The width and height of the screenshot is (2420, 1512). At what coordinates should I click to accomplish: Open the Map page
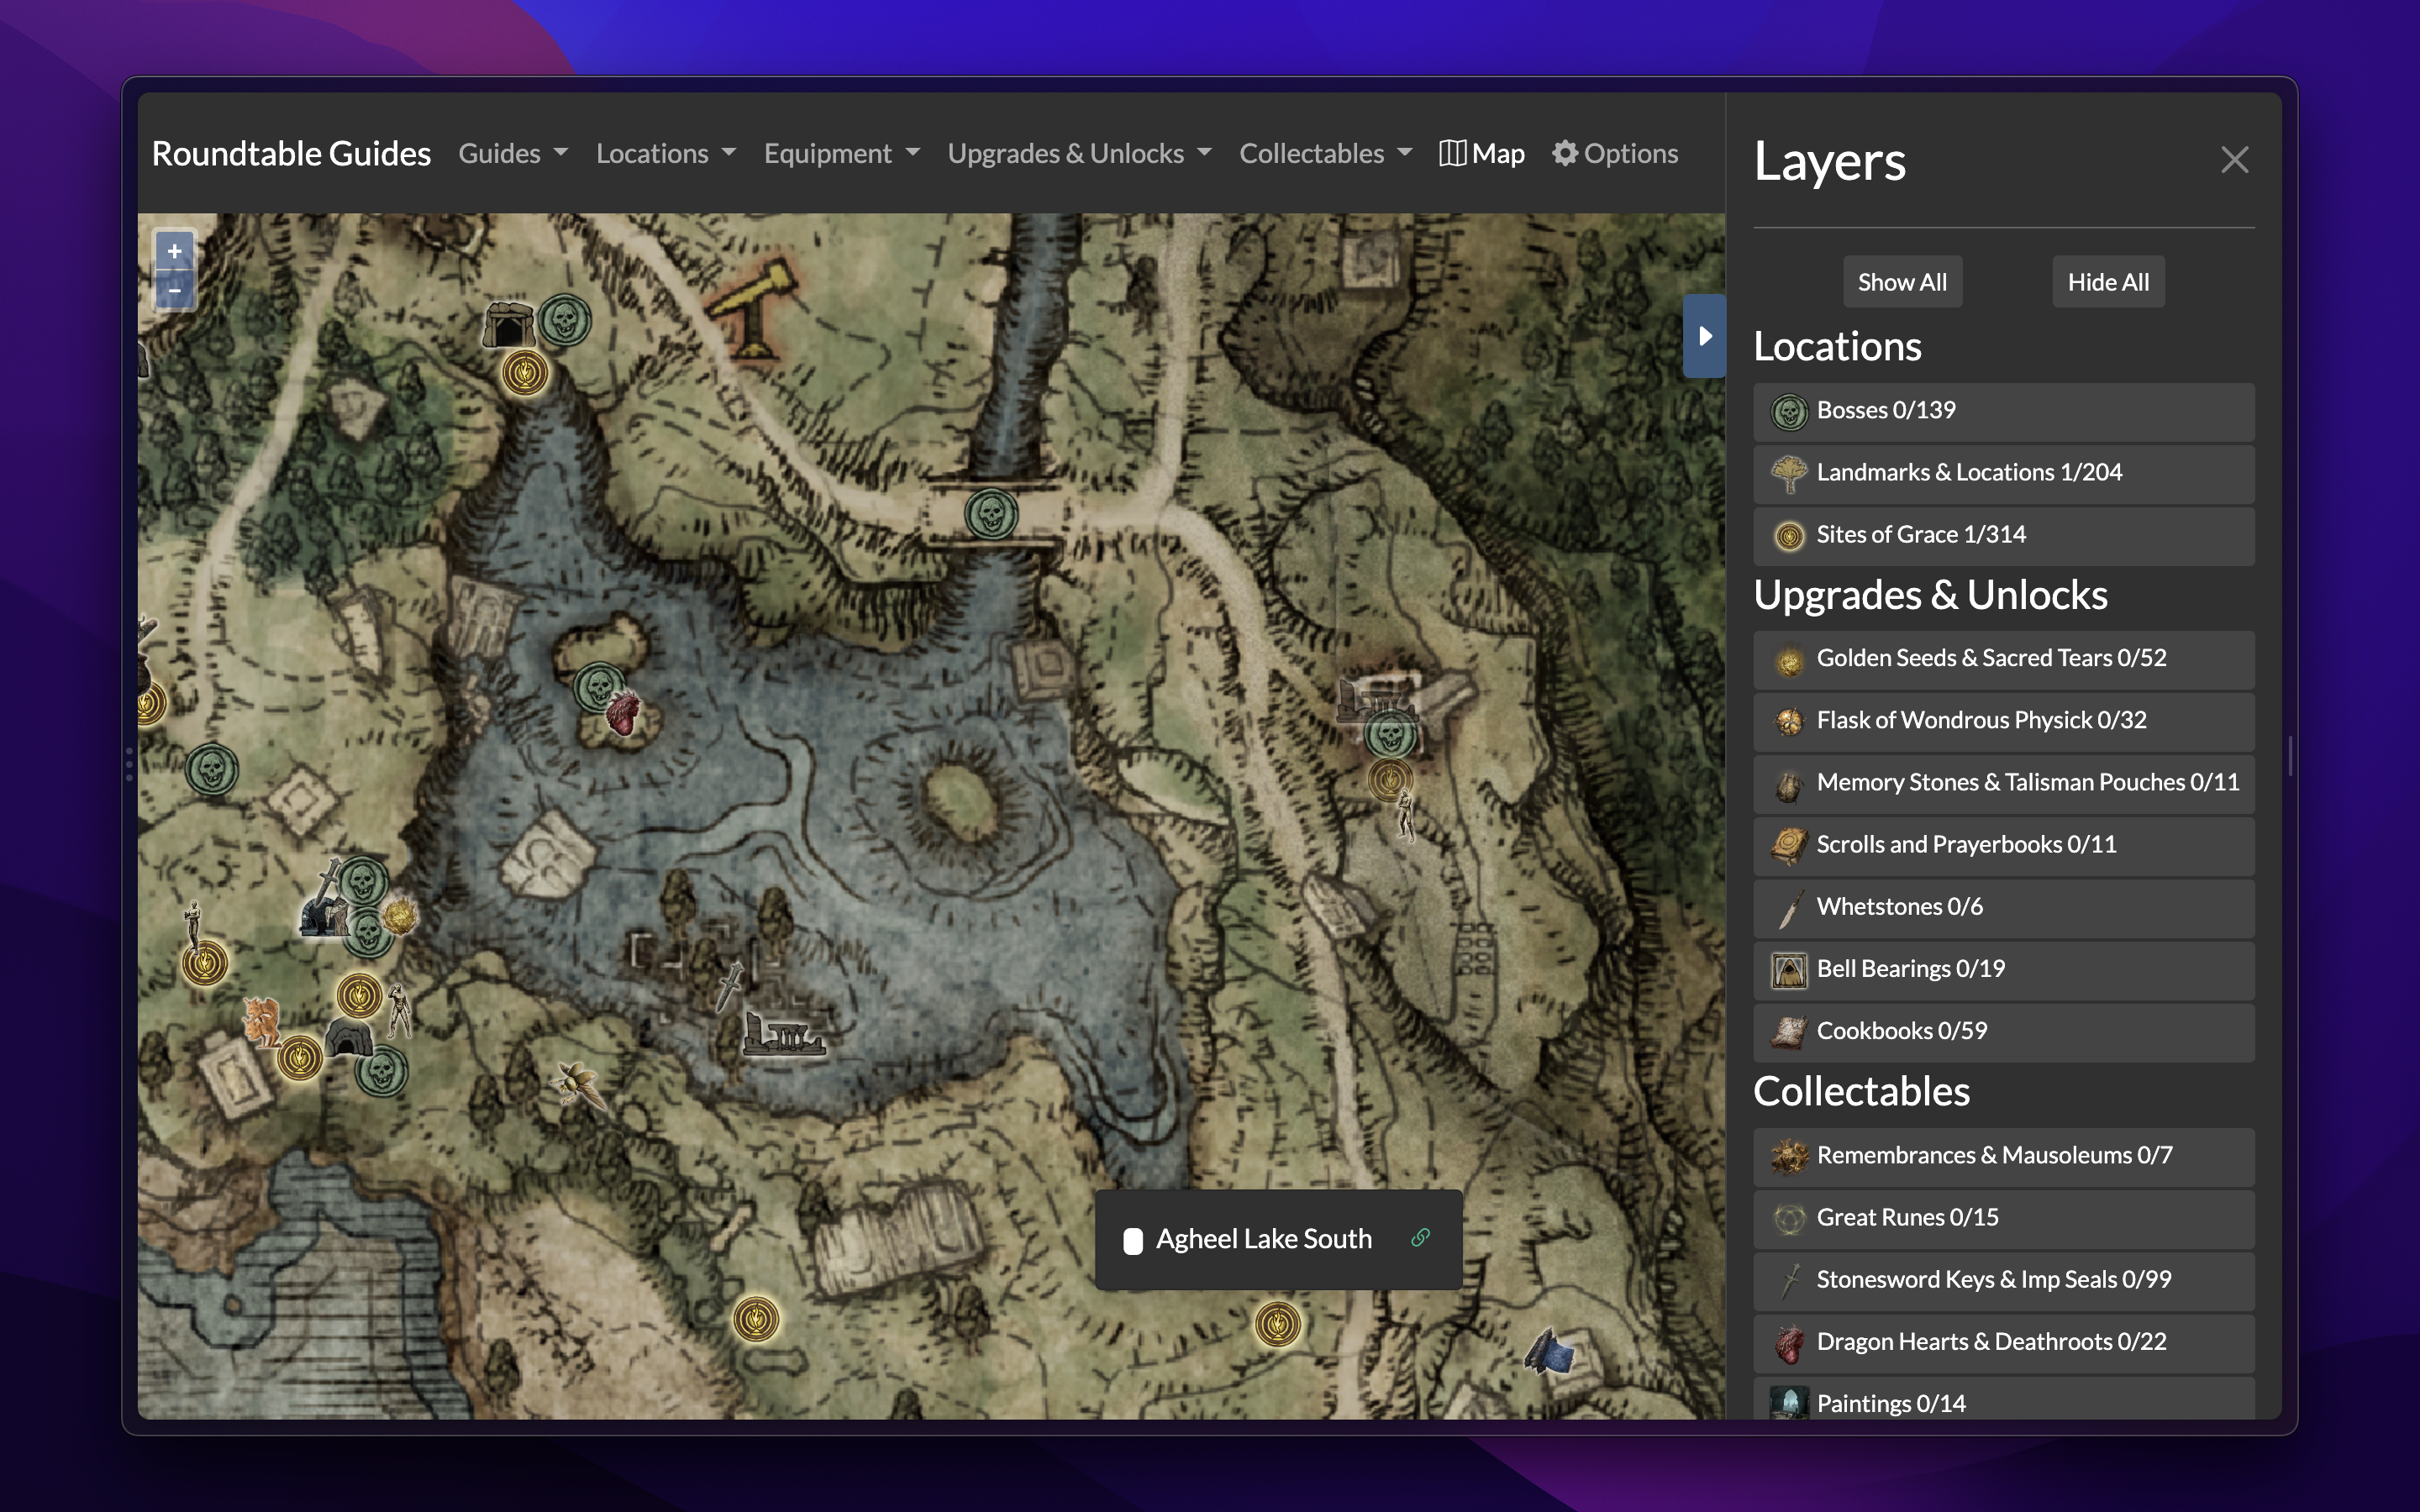(x=1482, y=153)
